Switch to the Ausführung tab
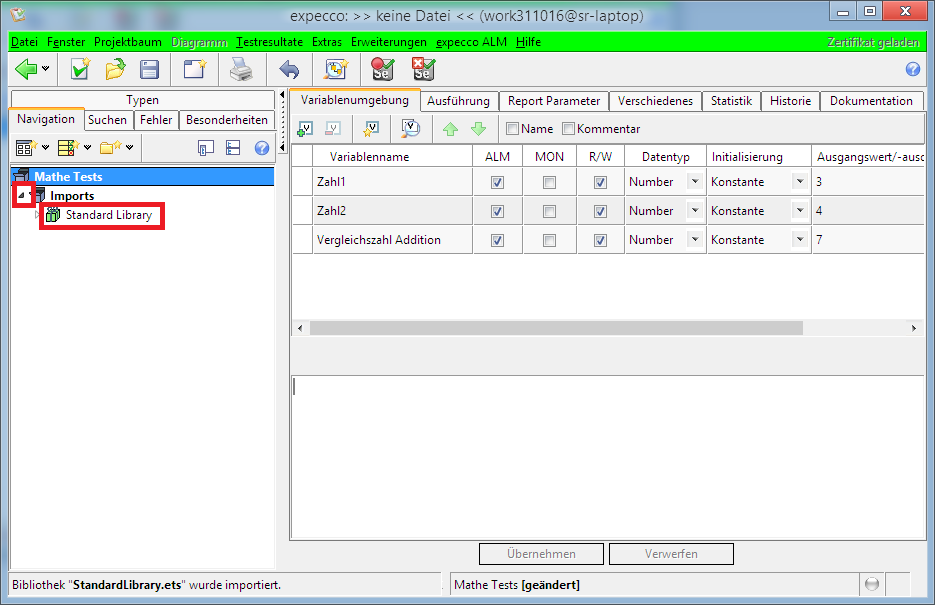The width and height of the screenshot is (935, 605). pyautogui.click(x=458, y=101)
